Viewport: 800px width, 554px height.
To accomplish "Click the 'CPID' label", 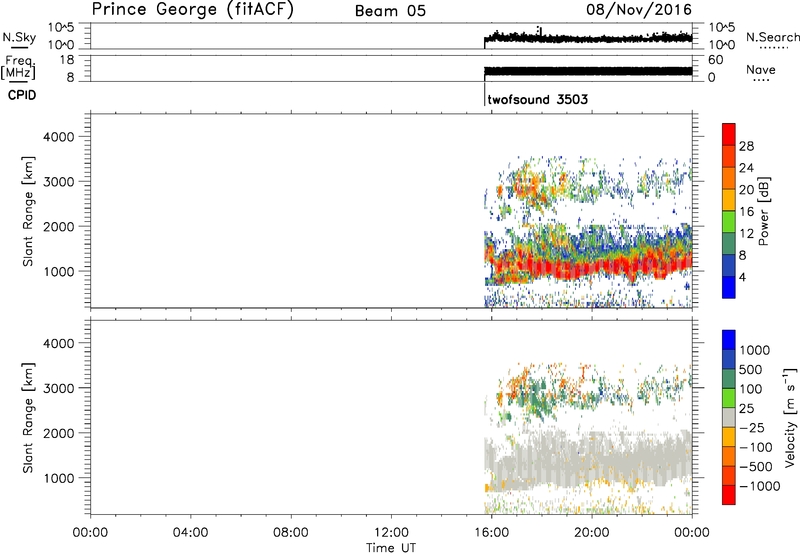I will click(22, 95).
